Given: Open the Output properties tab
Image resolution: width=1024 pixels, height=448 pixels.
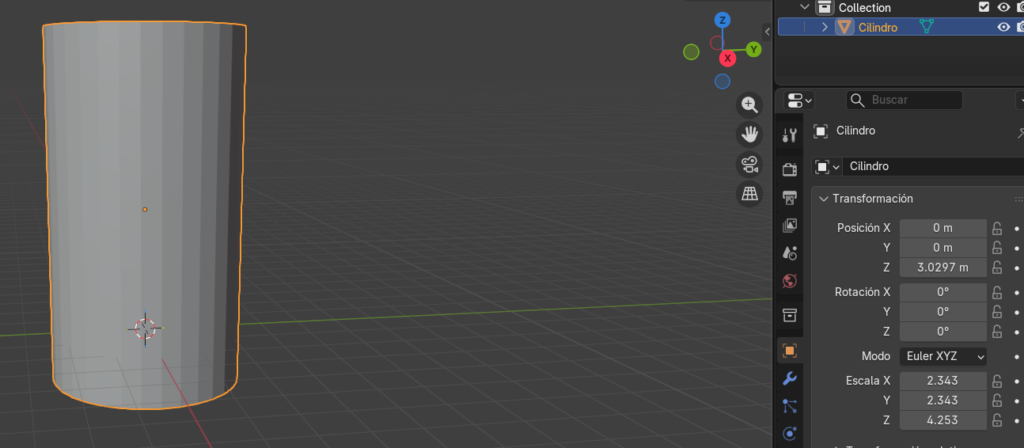Looking at the screenshot, I should tap(790, 197).
